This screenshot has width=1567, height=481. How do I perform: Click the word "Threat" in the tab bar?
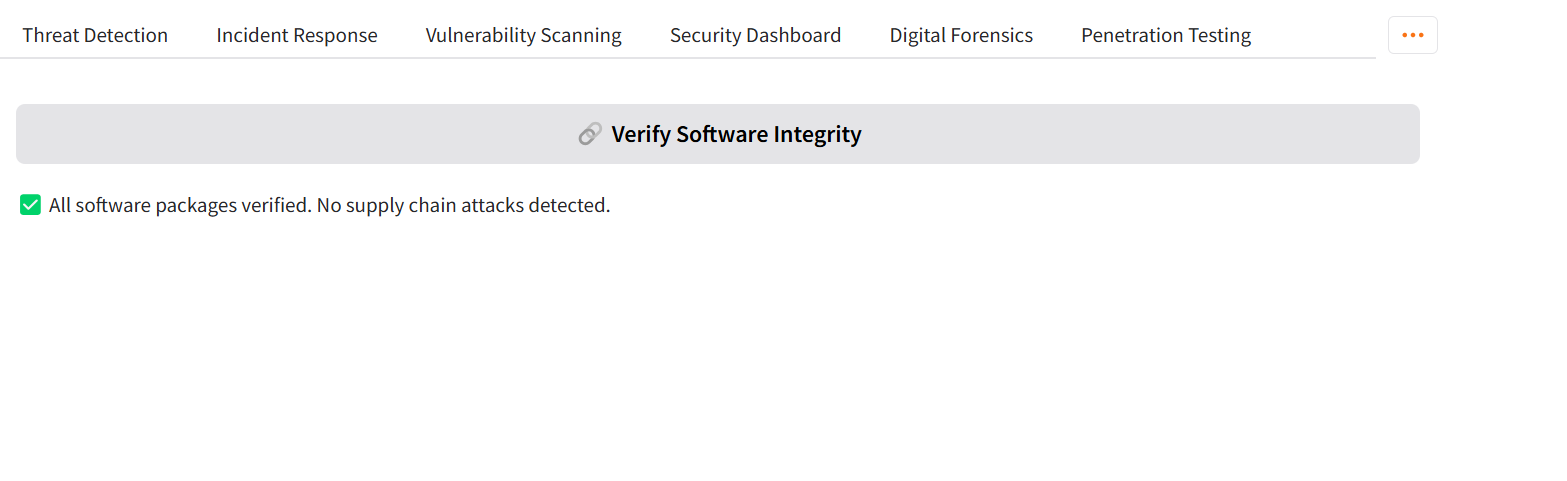pyautogui.click(x=51, y=36)
